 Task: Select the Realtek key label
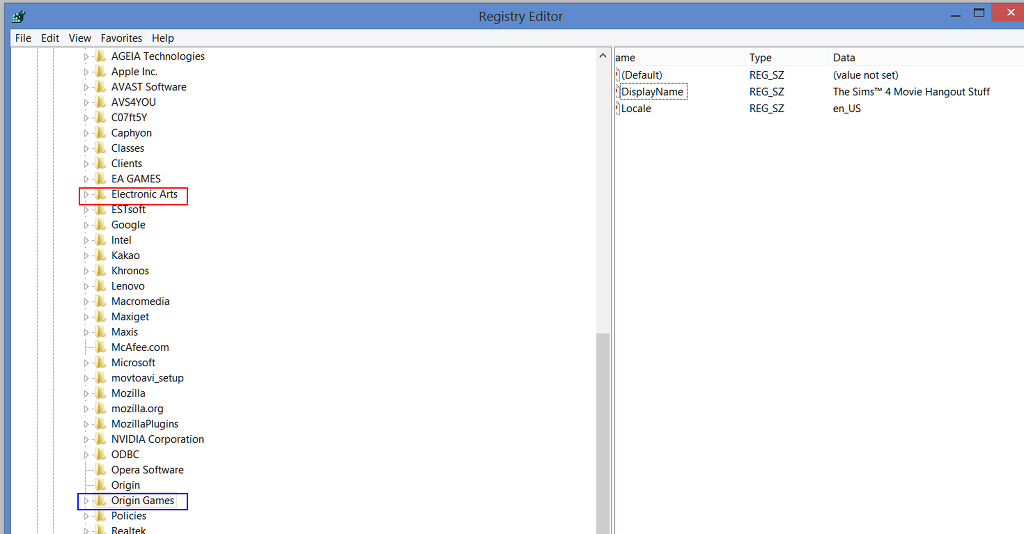coord(129,529)
